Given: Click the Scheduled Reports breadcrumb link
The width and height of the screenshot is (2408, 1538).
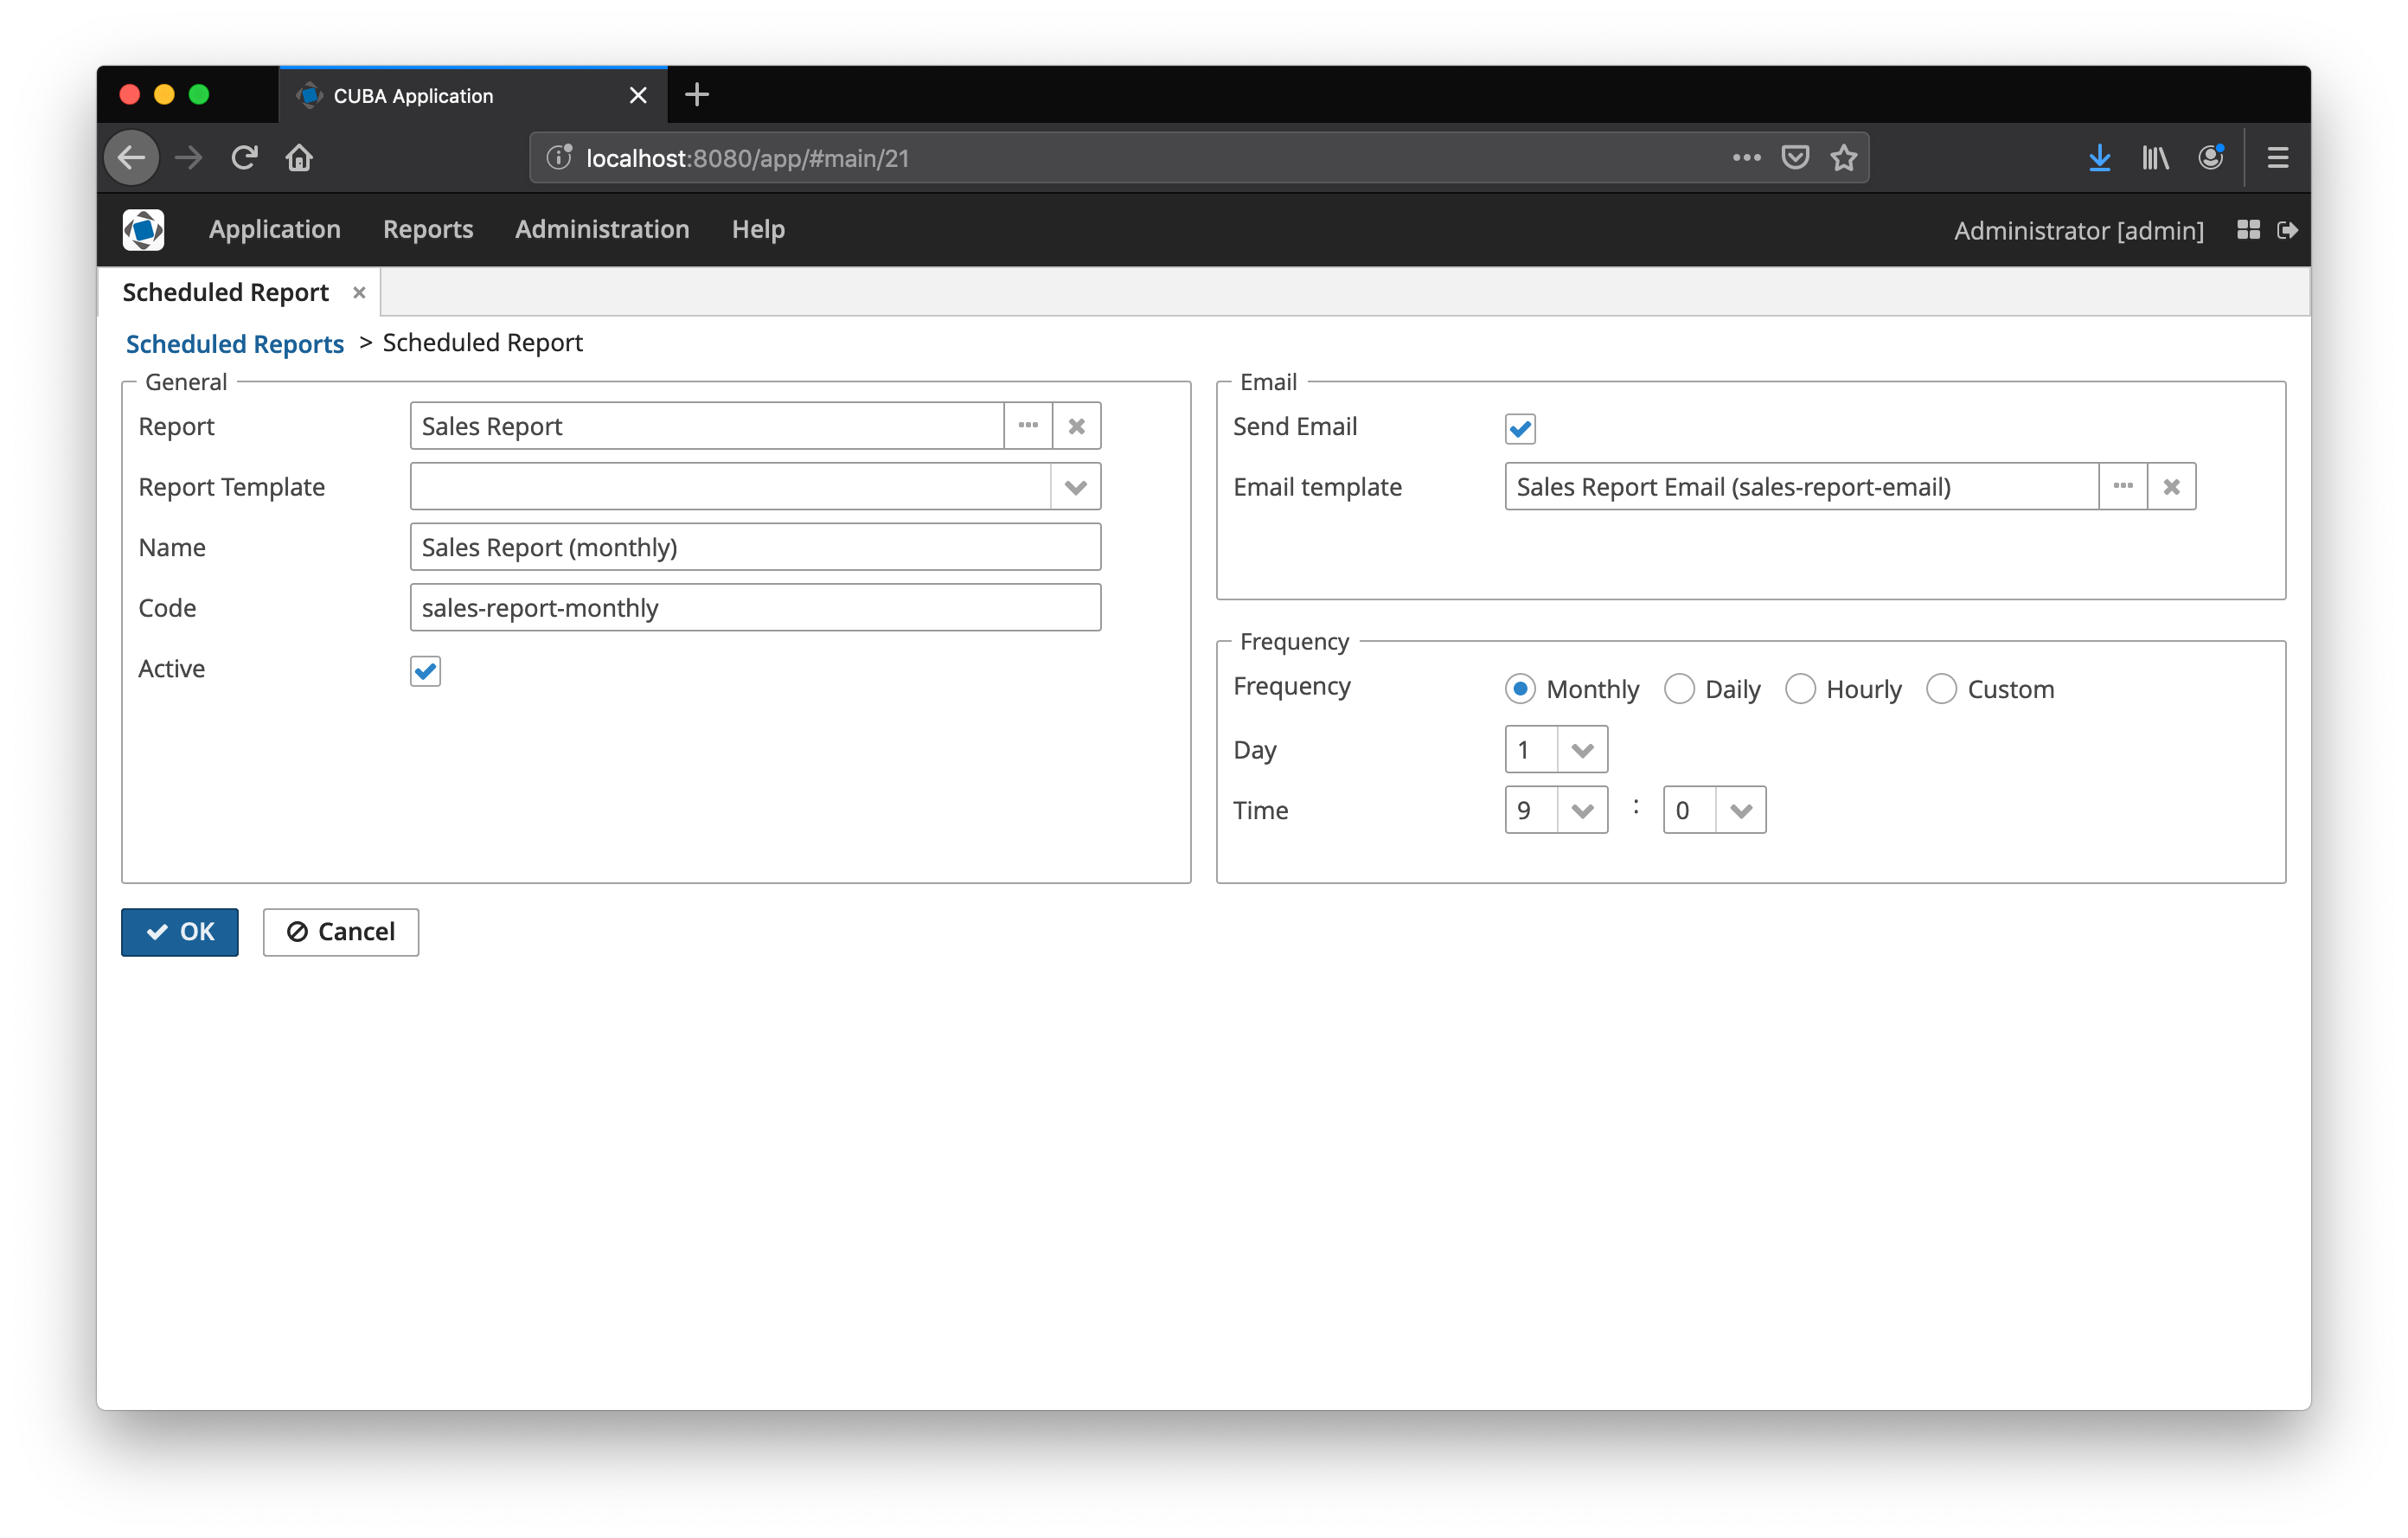Looking at the screenshot, I should pyautogui.click(x=235, y=344).
